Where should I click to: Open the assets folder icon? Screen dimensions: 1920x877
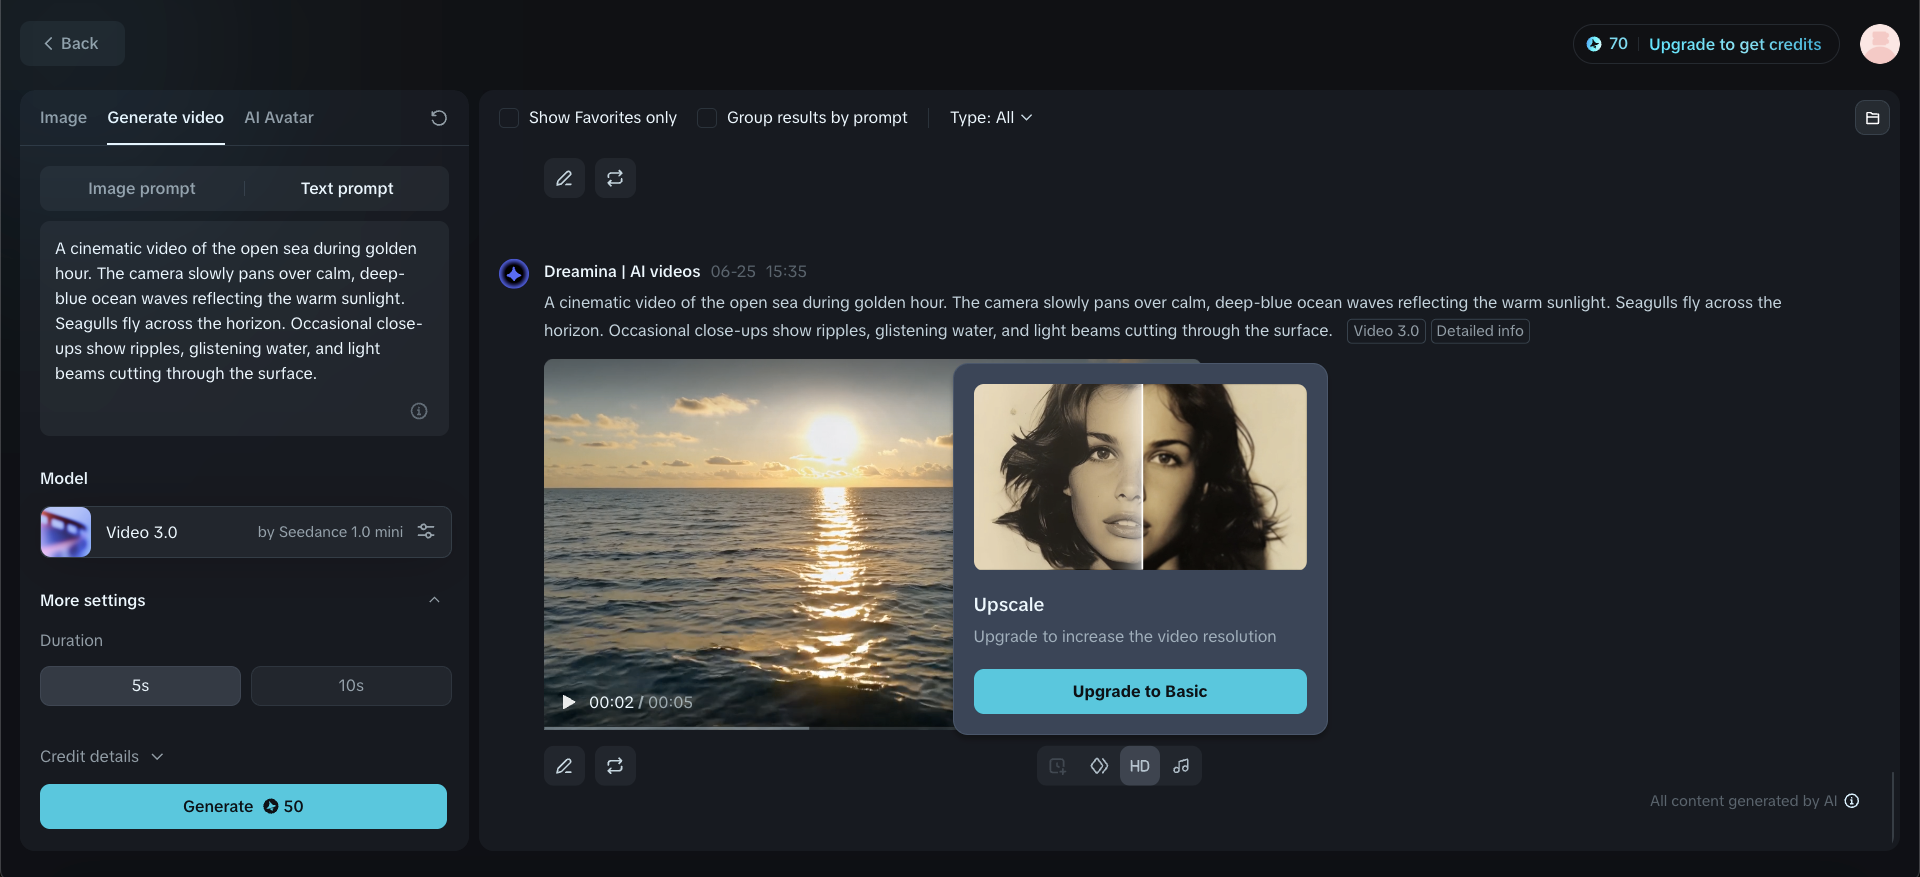pyautogui.click(x=1872, y=118)
